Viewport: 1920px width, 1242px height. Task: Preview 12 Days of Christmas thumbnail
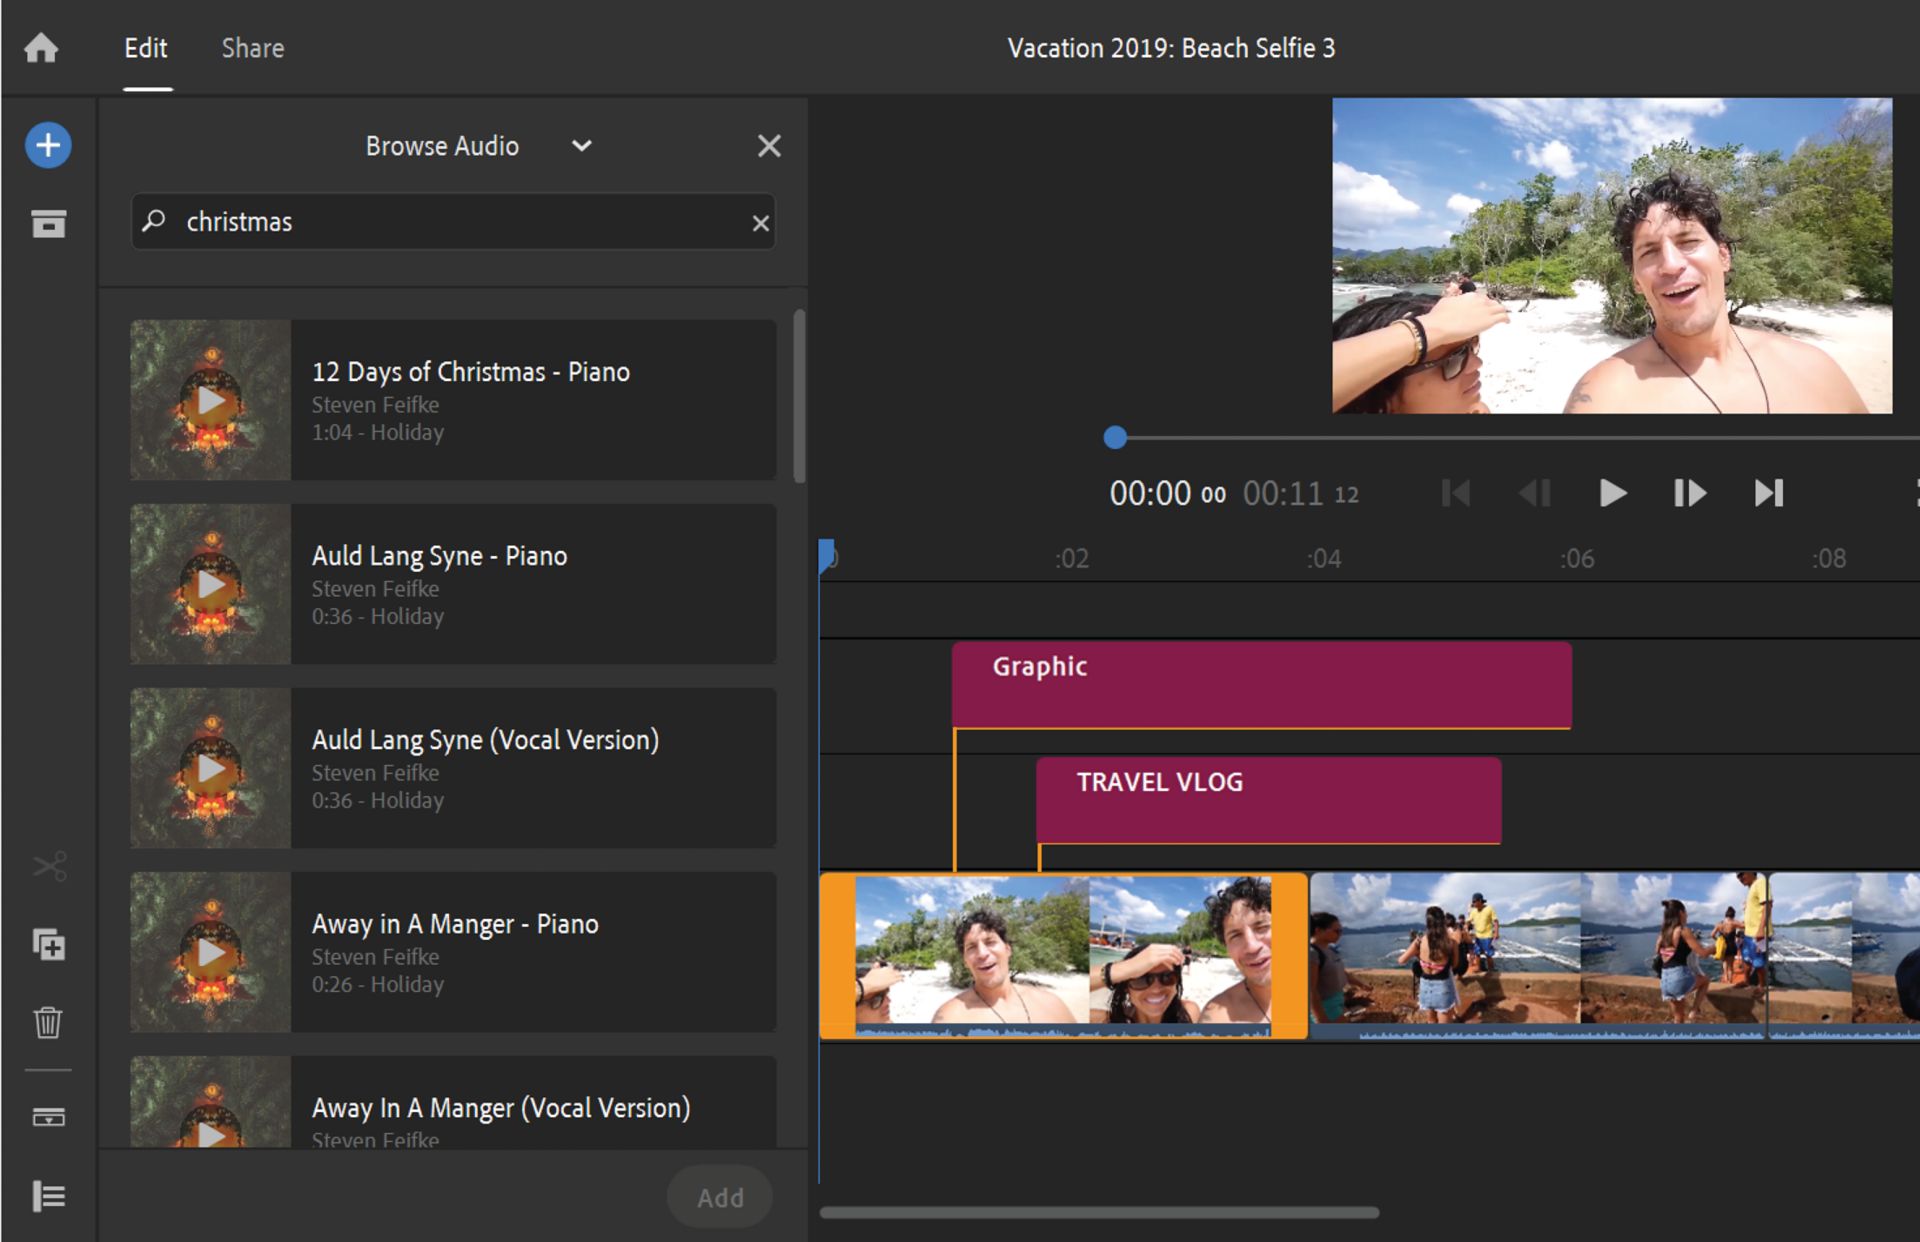coord(210,400)
